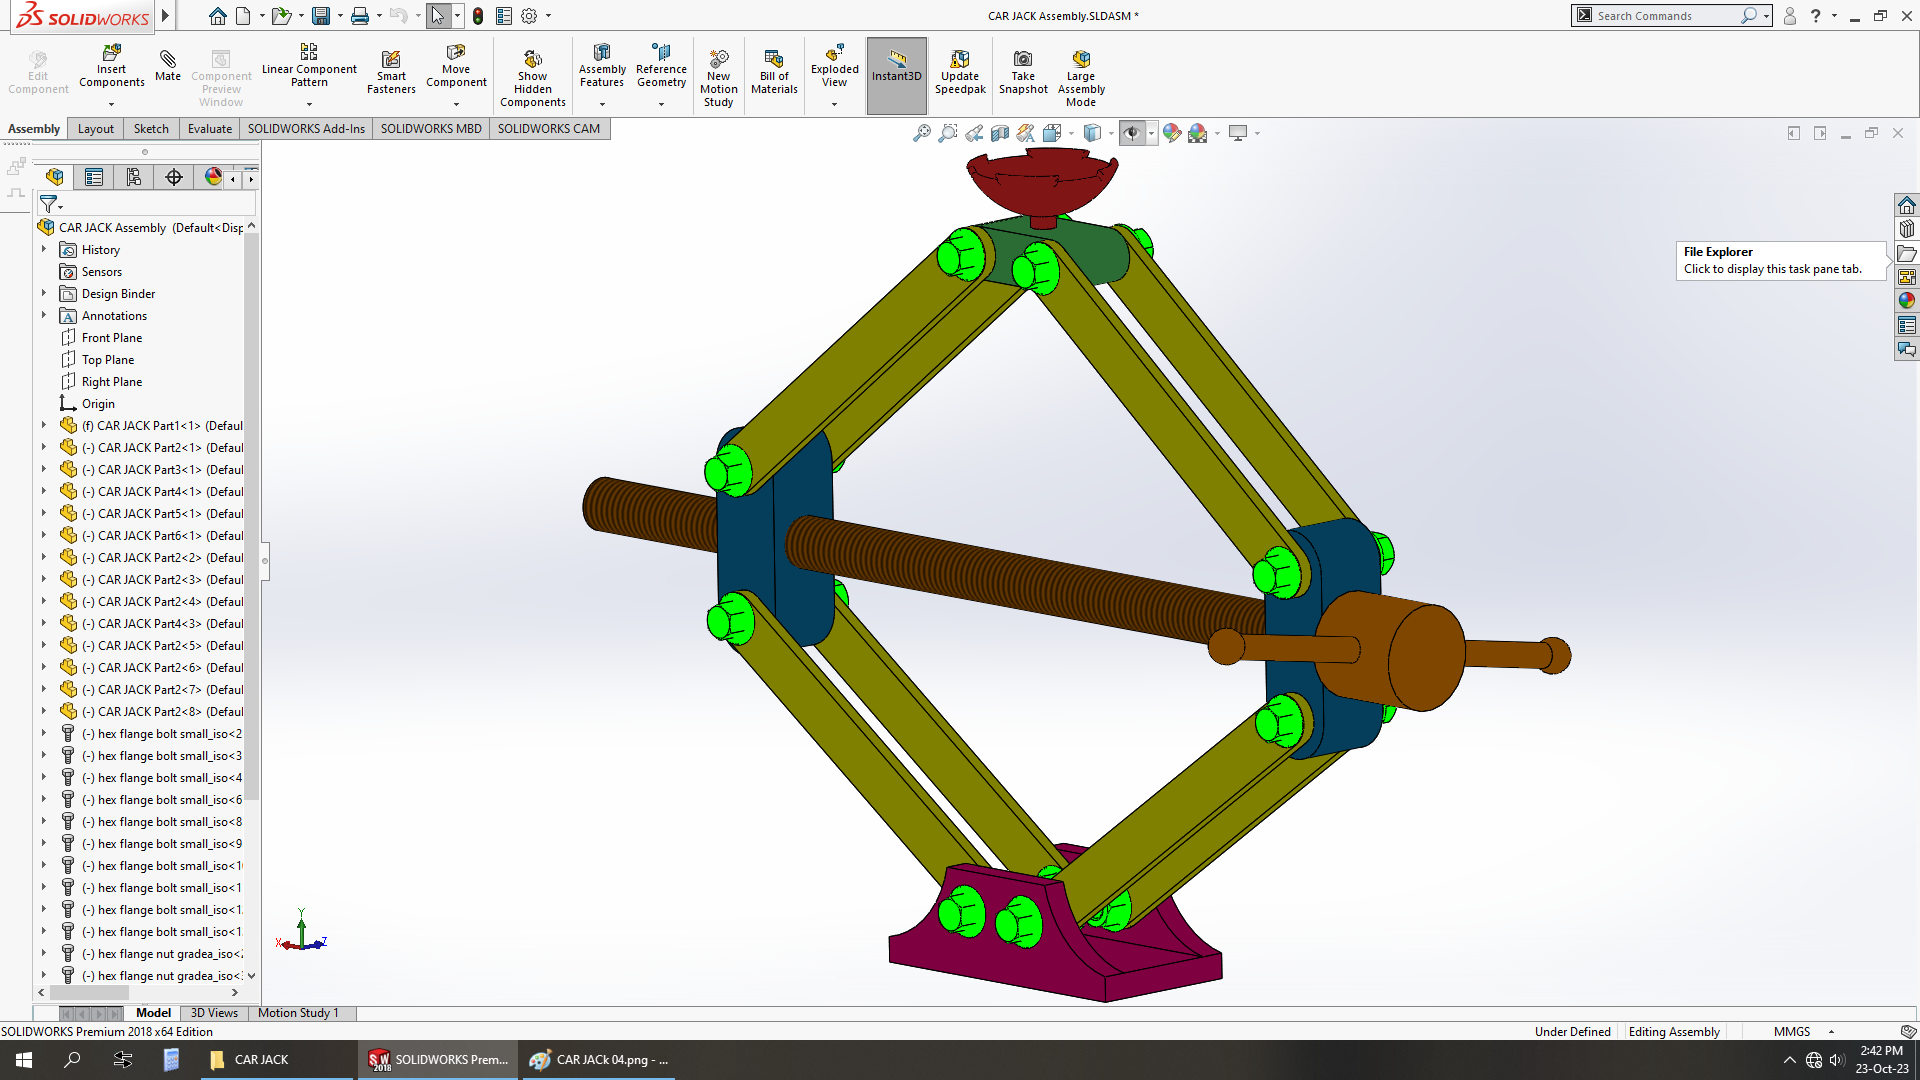This screenshot has width=1920, height=1080.
Task: Activate Section View icon
Action: (999, 133)
